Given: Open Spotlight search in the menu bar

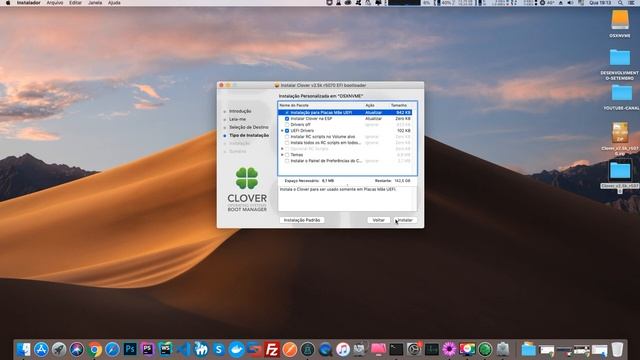Looking at the screenshot, I should (620, 3).
